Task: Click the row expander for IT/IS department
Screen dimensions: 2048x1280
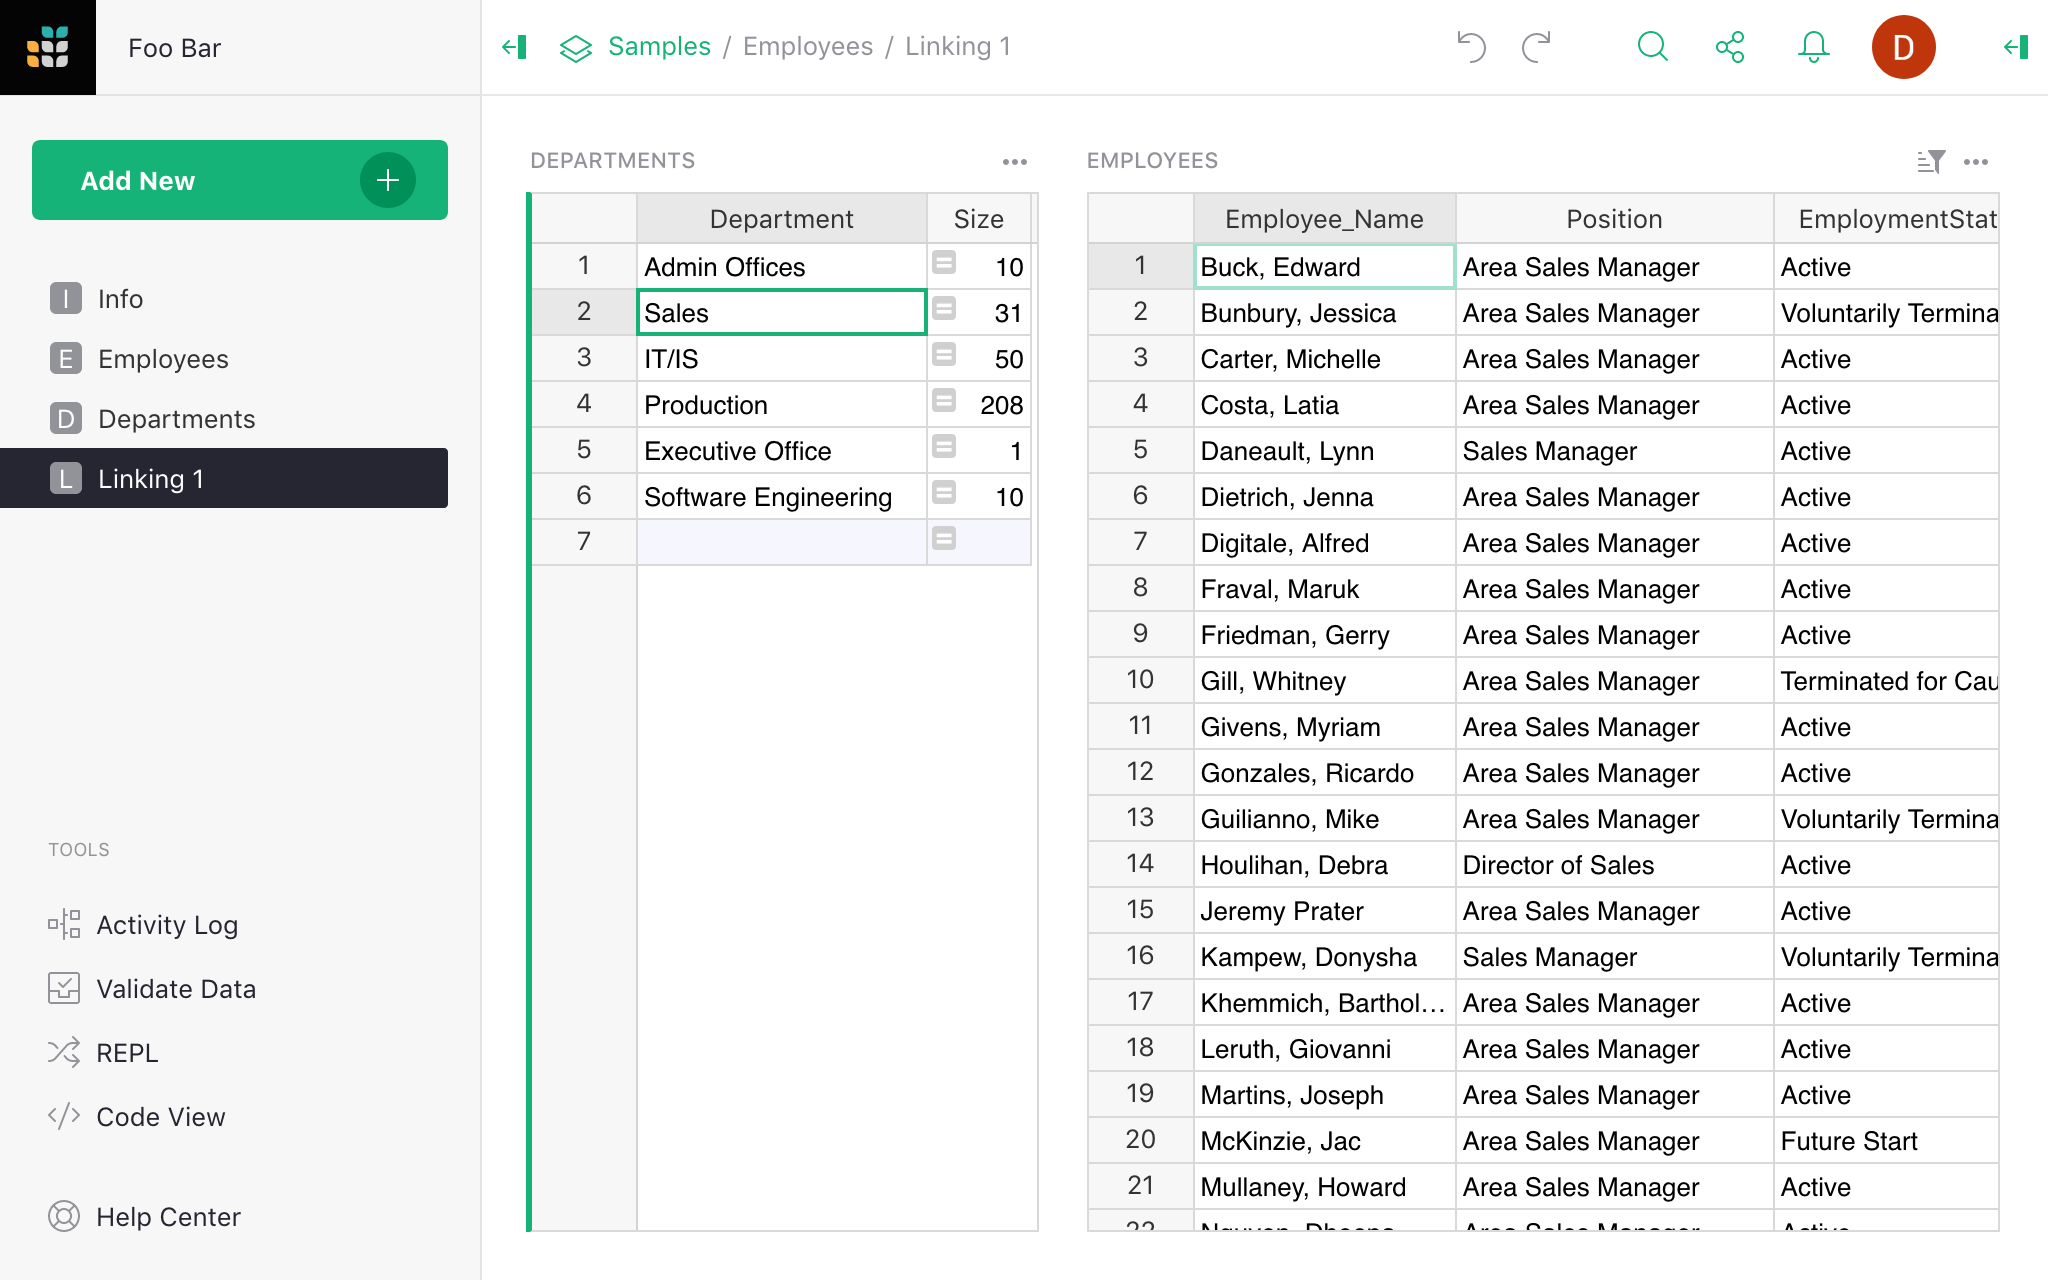Action: coord(945,358)
